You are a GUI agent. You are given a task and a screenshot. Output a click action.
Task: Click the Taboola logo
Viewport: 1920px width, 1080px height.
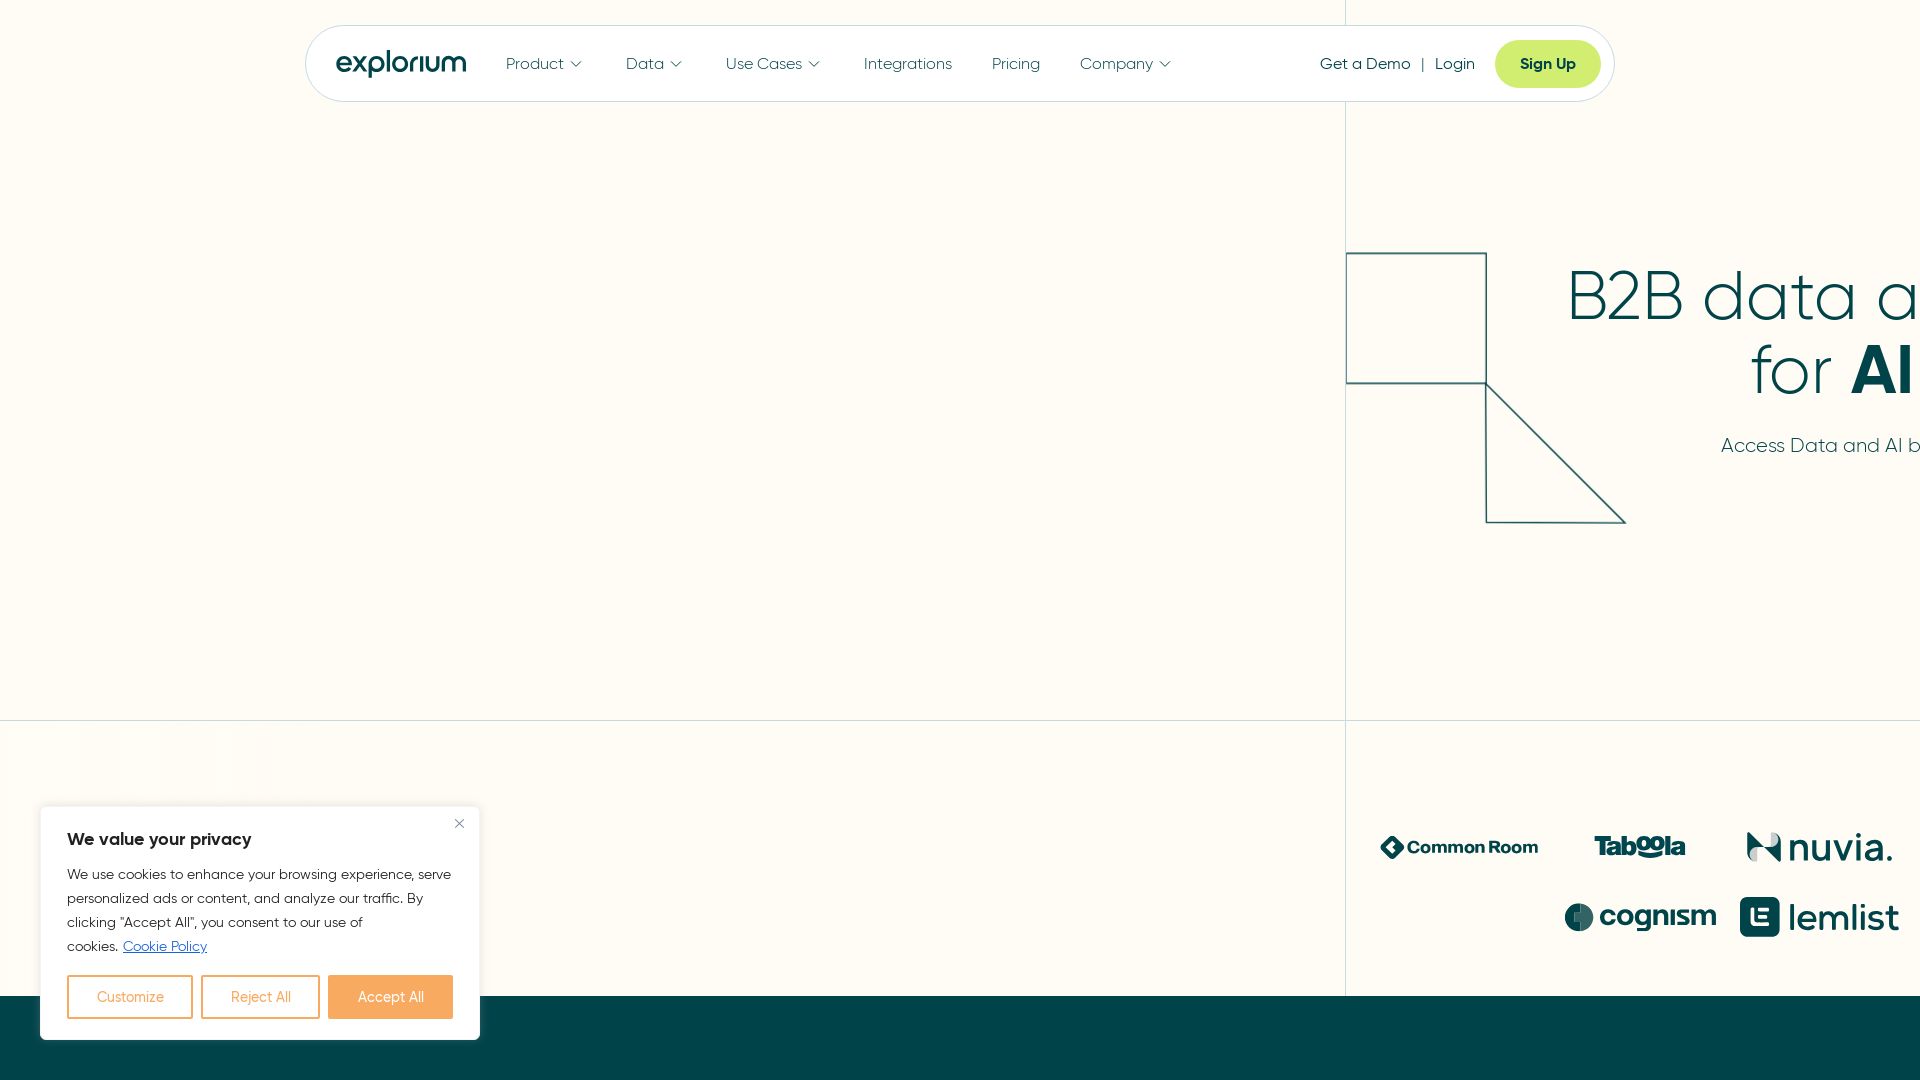pyautogui.click(x=1640, y=847)
